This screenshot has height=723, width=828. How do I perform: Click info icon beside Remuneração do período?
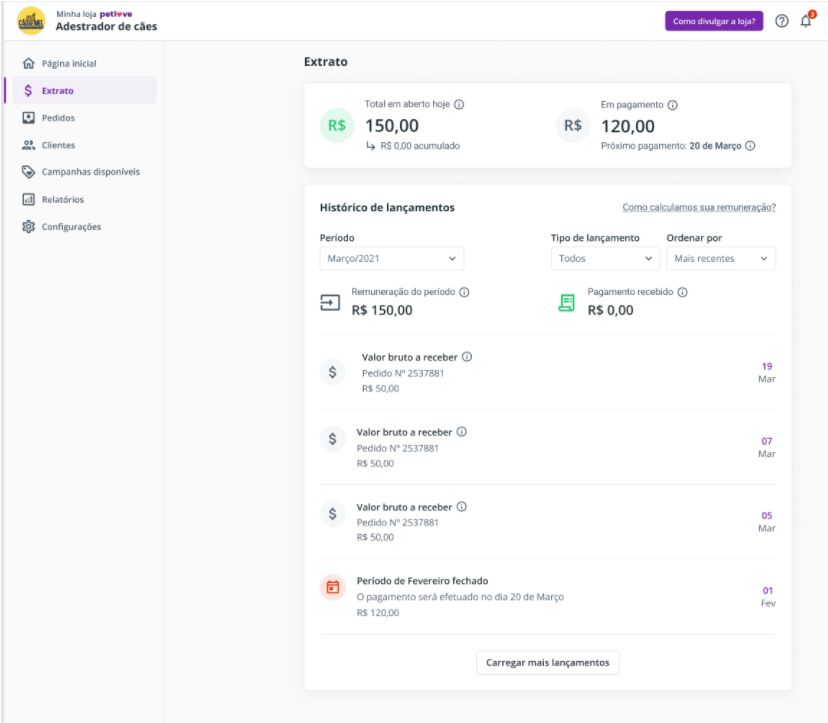(x=464, y=292)
